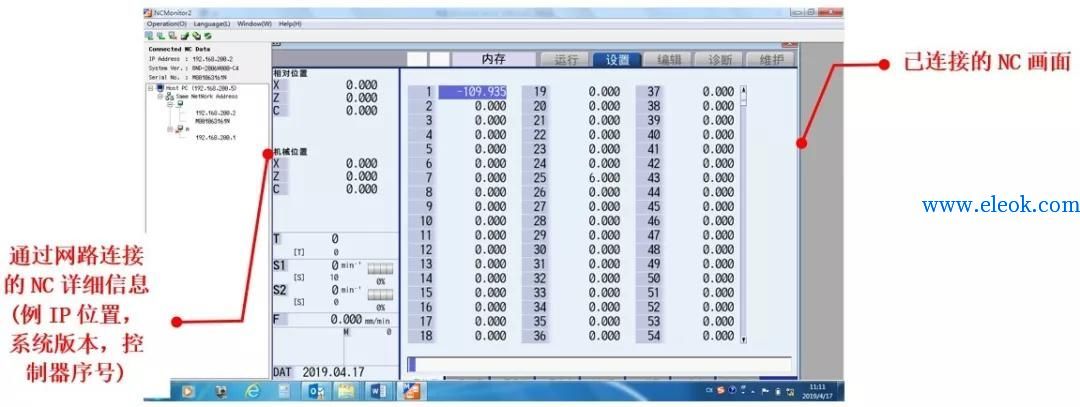Screen dimensions: 1080x407
Task: Collapse the Same Network Address node
Action: point(159,97)
